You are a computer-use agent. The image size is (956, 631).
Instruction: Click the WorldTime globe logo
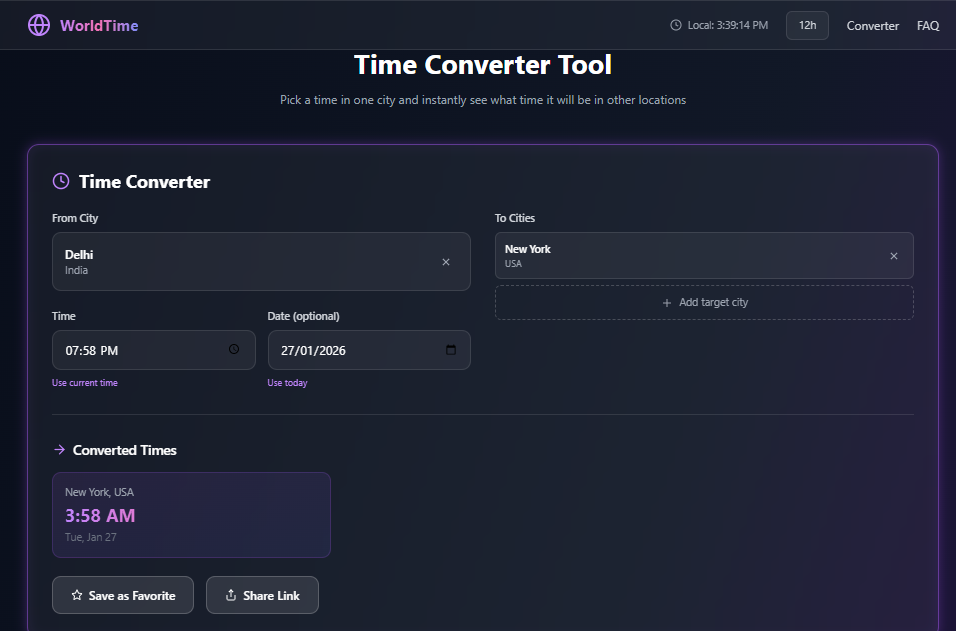click(x=39, y=25)
